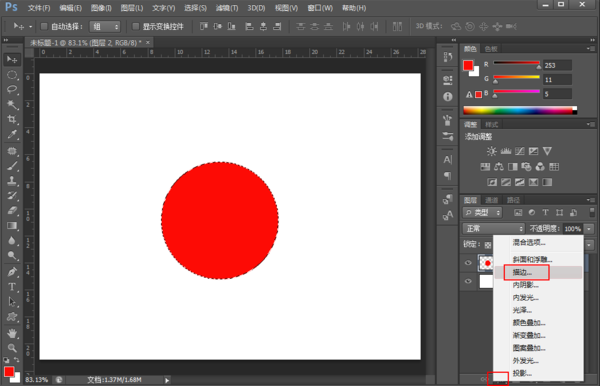This screenshot has width=600, height=386.
Task: Select the Elliptical Marquee tool
Action: pyautogui.click(x=12, y=75)
